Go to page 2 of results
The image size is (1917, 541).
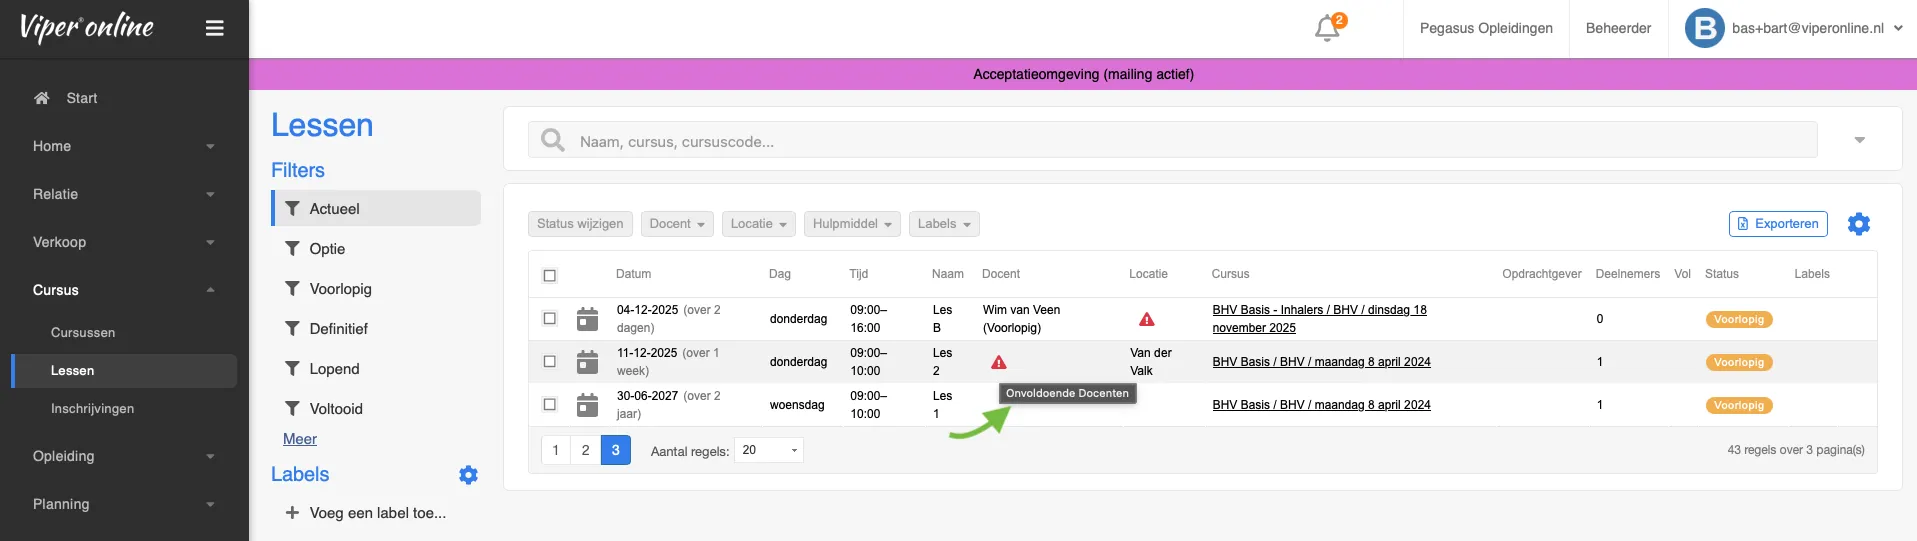coord(586,450)
